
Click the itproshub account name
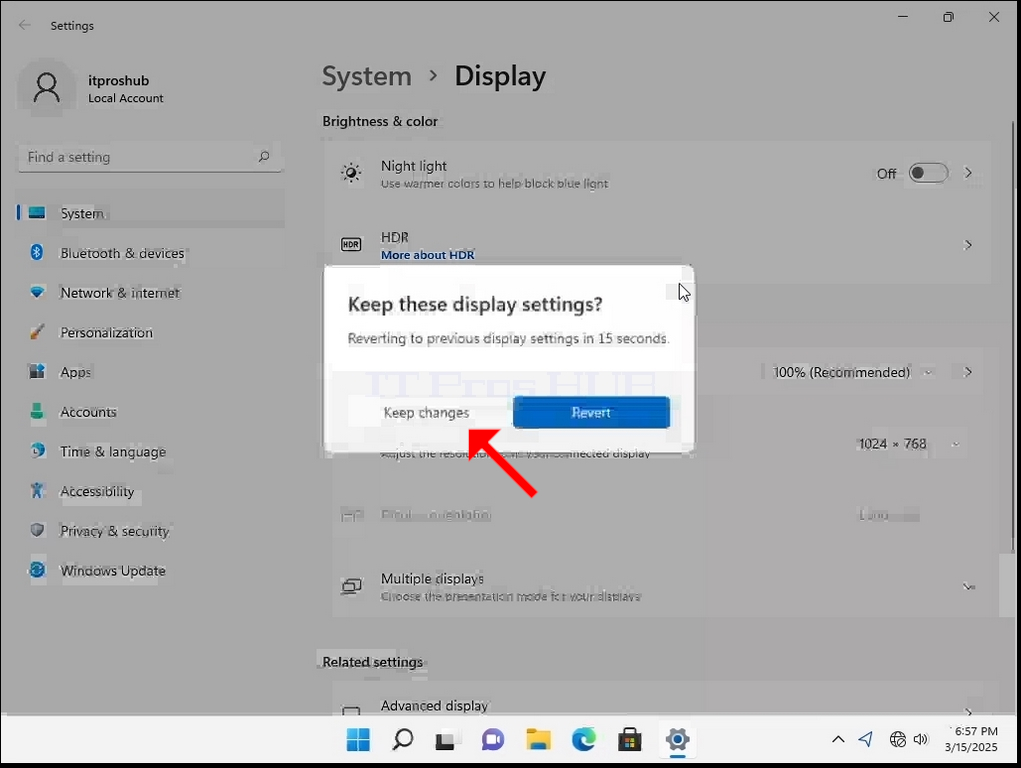tap(119, 81)
